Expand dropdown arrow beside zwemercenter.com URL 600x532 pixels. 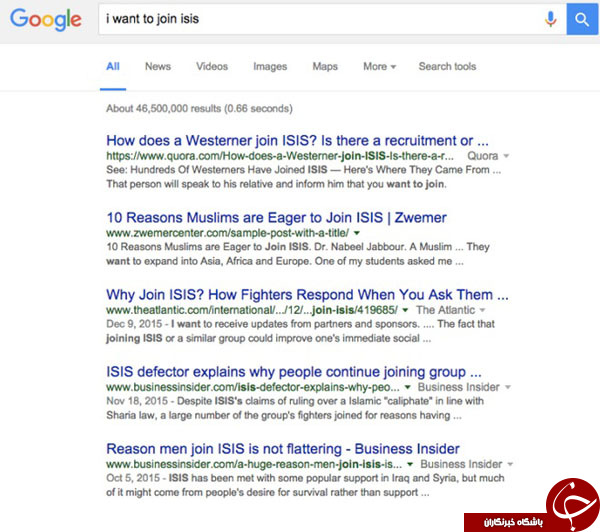(357, 233)
